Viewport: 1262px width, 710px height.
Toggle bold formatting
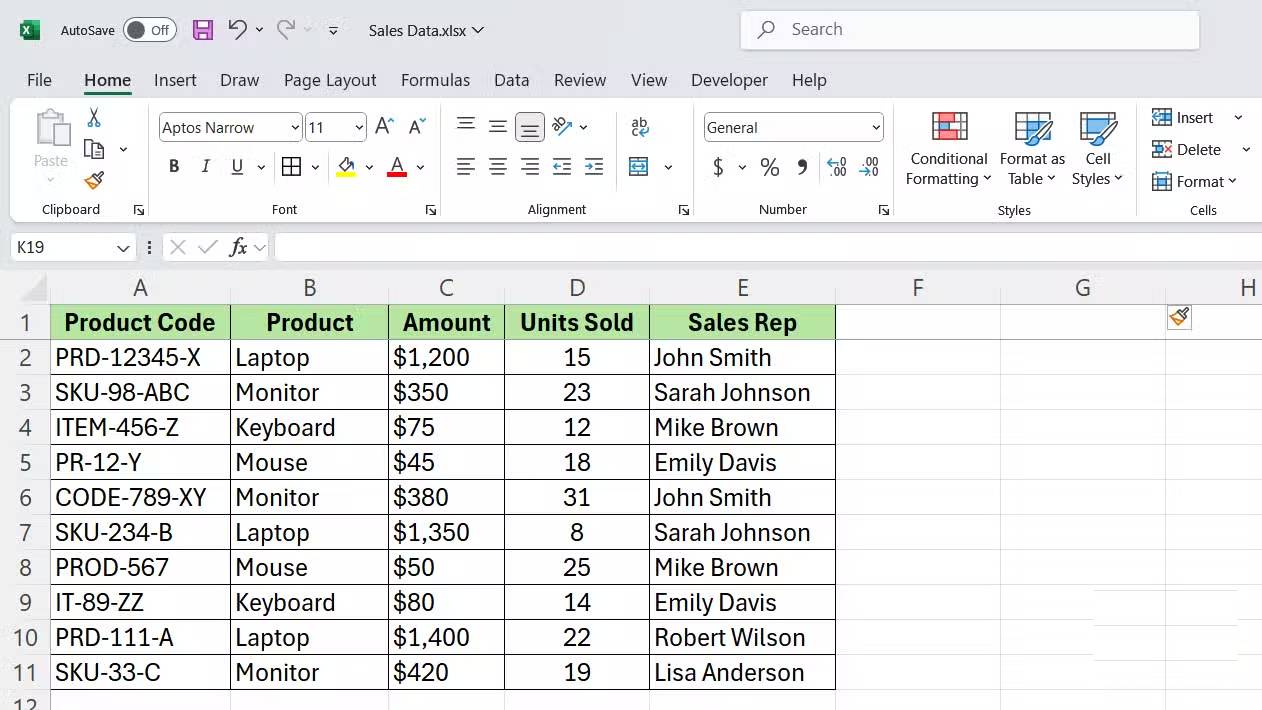tap(173, 166)
